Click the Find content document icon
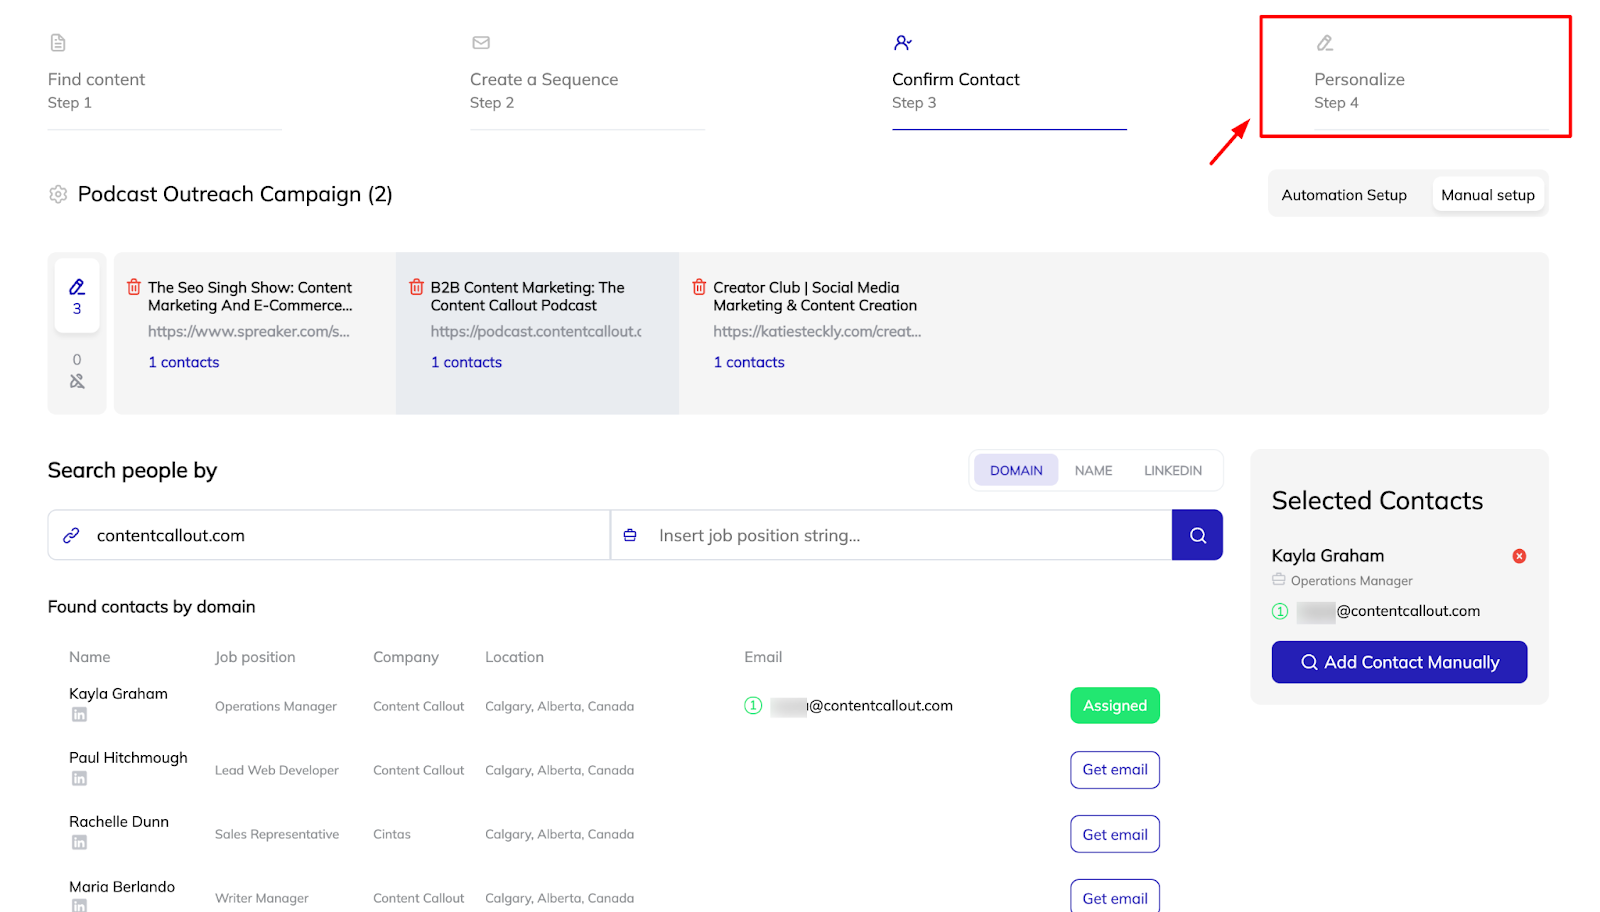The height and width of the screenshot is (912, 1600). pos(58,43)
